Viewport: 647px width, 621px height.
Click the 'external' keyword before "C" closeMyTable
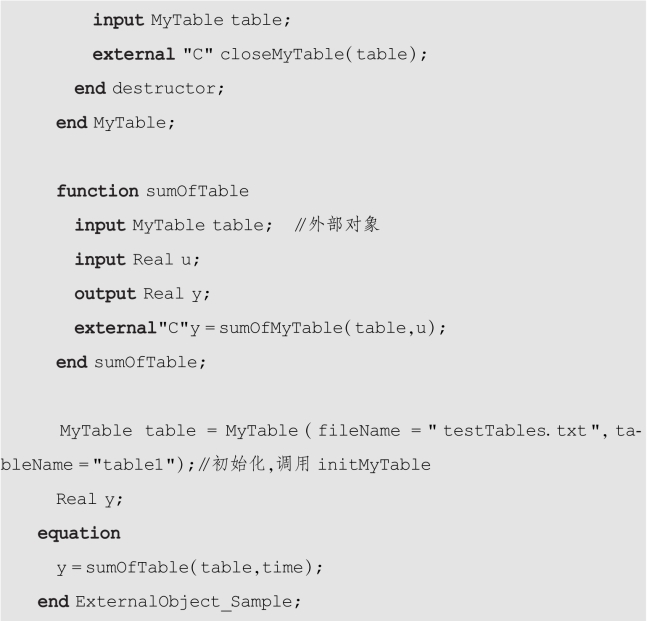point(134,54)
